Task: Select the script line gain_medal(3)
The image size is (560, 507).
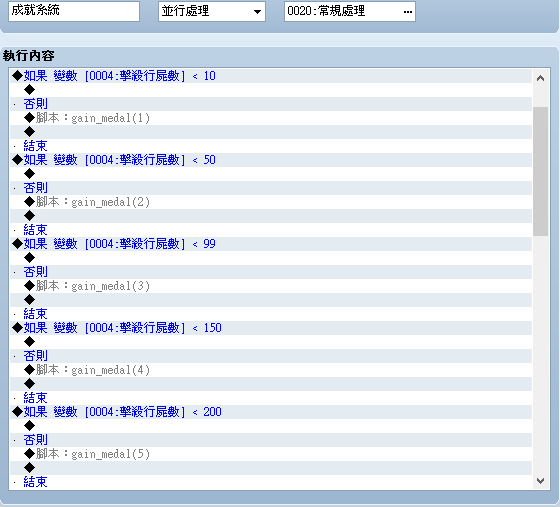Action: point(271,286)
